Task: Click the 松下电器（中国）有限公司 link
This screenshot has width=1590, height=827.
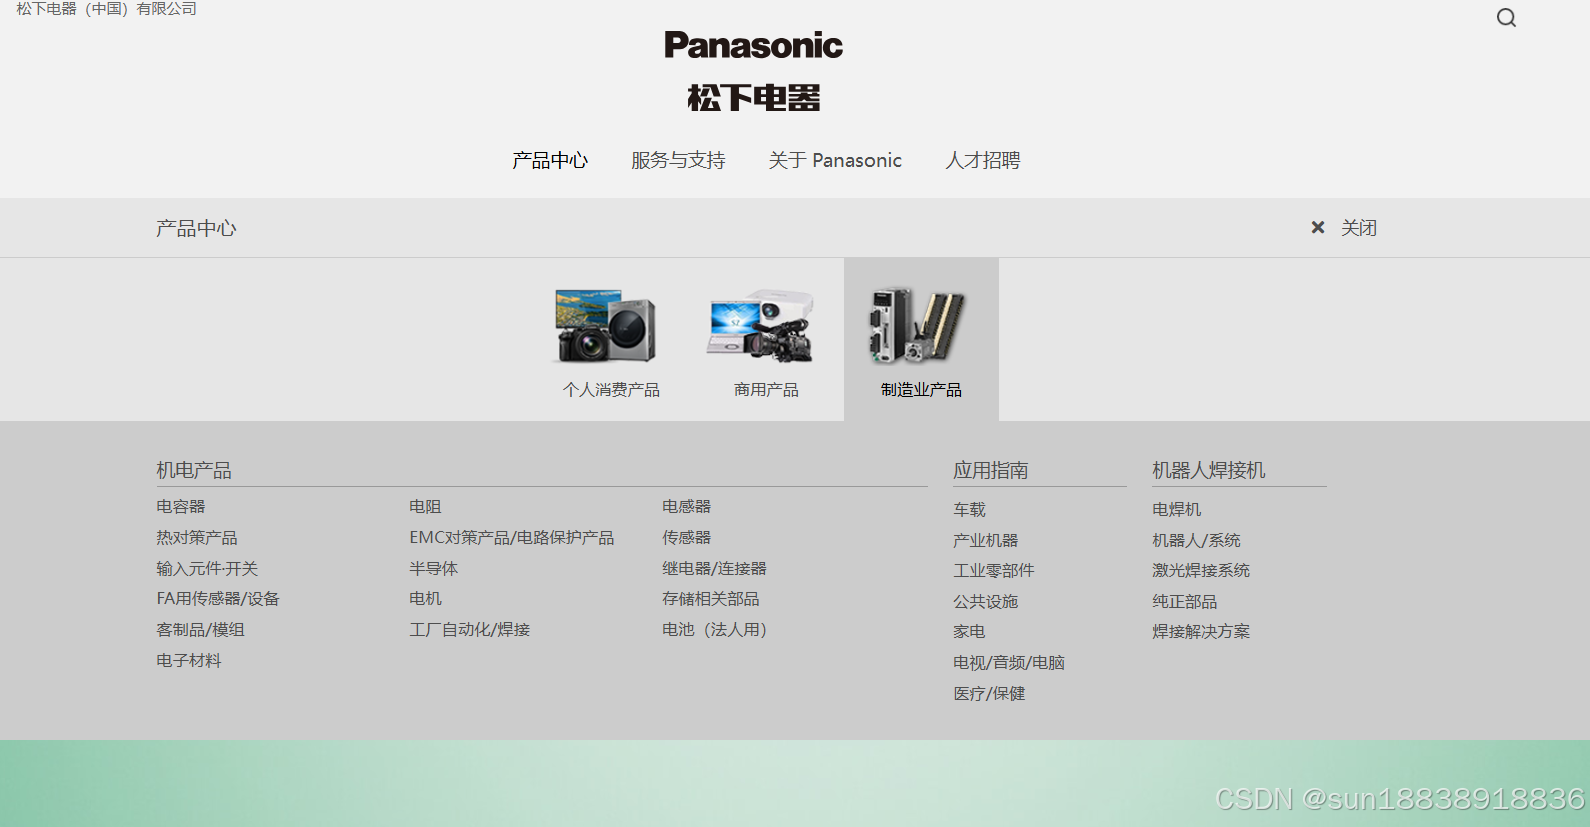Action: point(106,9)
